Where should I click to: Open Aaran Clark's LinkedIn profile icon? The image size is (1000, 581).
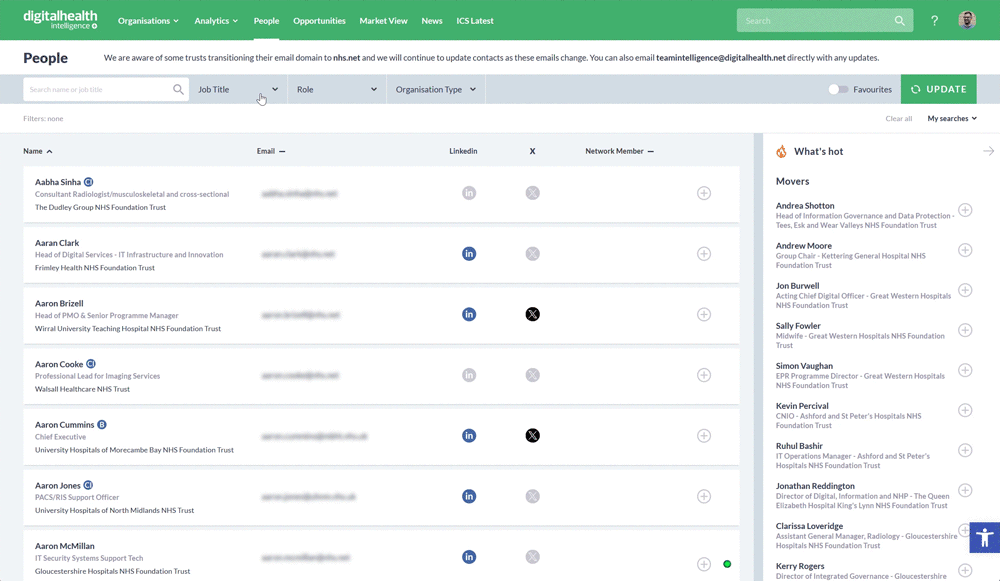(x=469, y=254)
